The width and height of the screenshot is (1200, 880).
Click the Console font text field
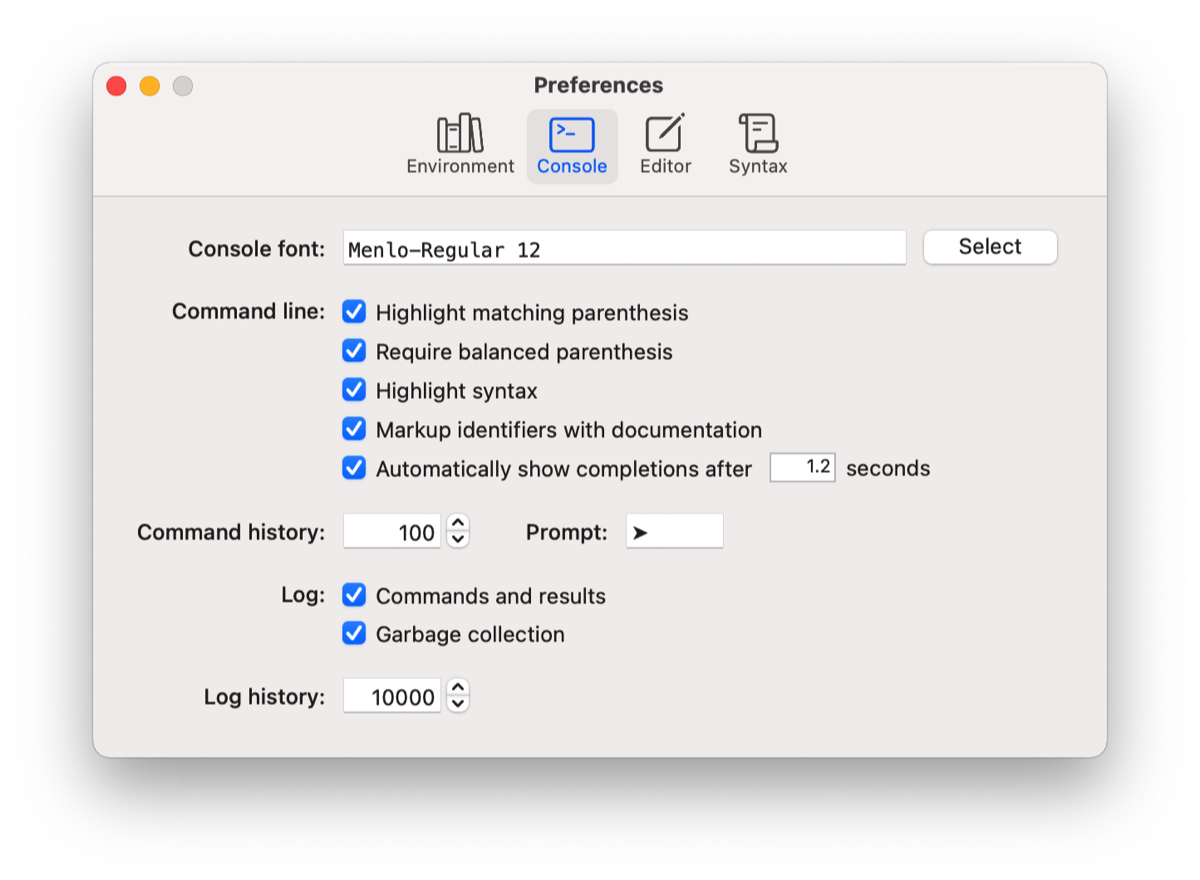625,248
